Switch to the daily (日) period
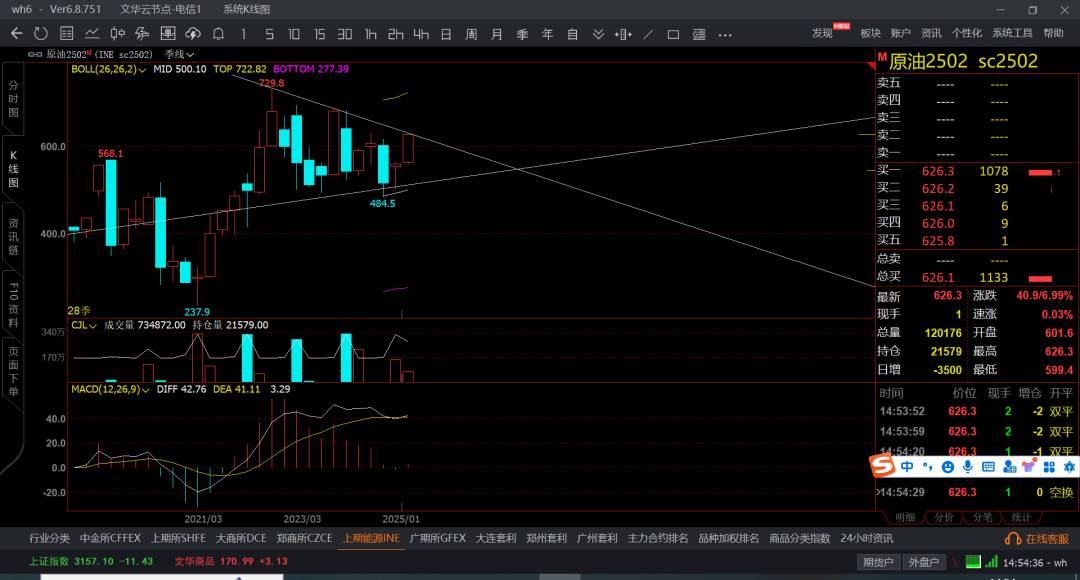 pyautogui.click(x=446, y=34)
